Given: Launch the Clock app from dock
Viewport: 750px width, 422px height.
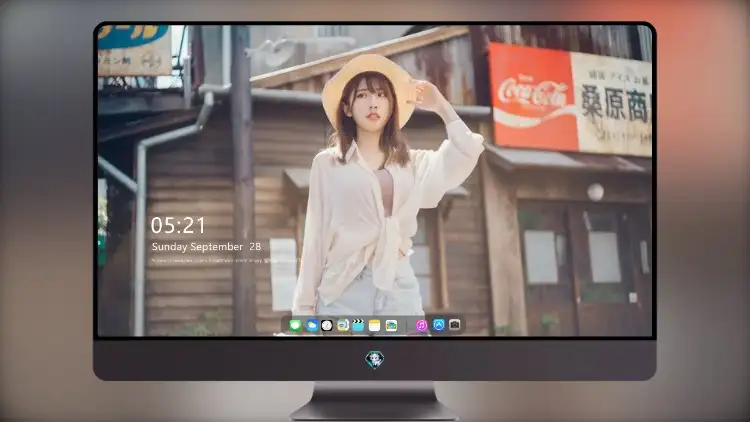Looking at the screenshot, I should (327, 325).
